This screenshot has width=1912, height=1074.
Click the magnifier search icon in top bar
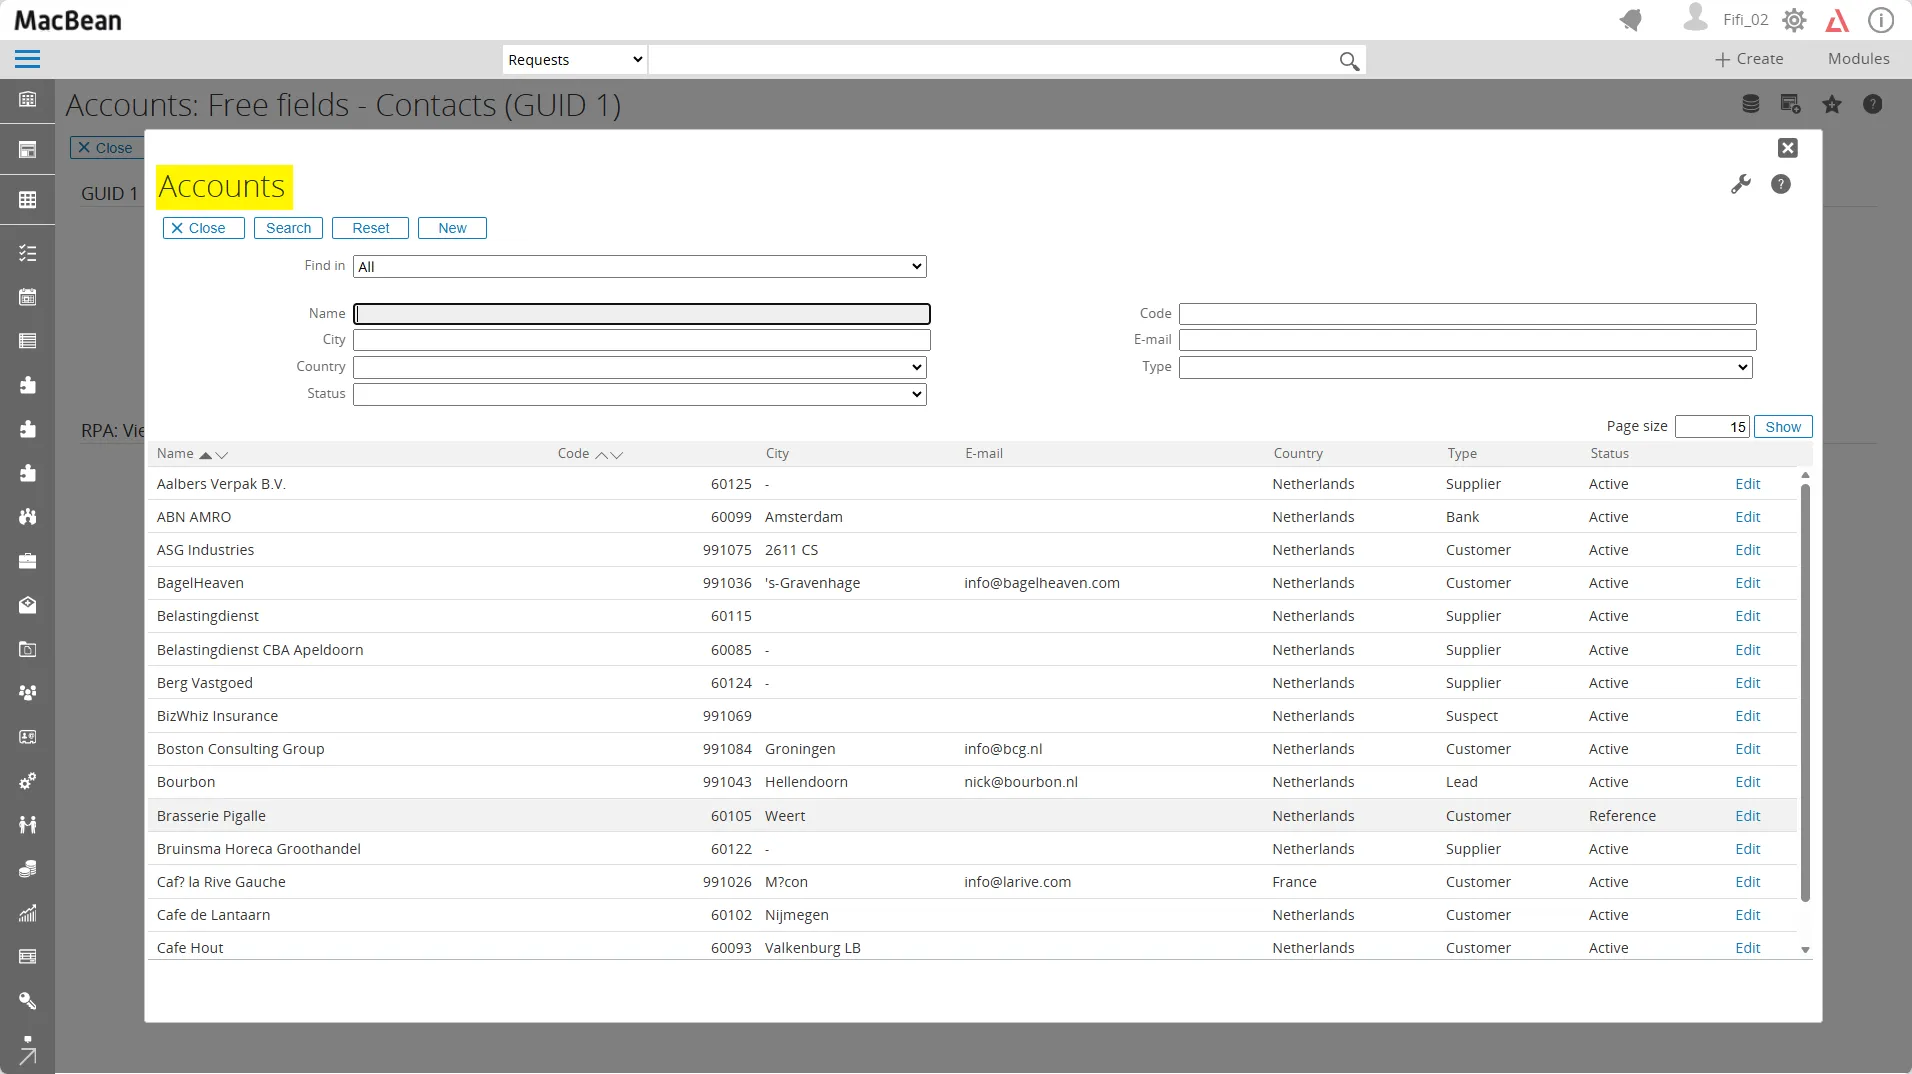click(x=1349, y=61)
